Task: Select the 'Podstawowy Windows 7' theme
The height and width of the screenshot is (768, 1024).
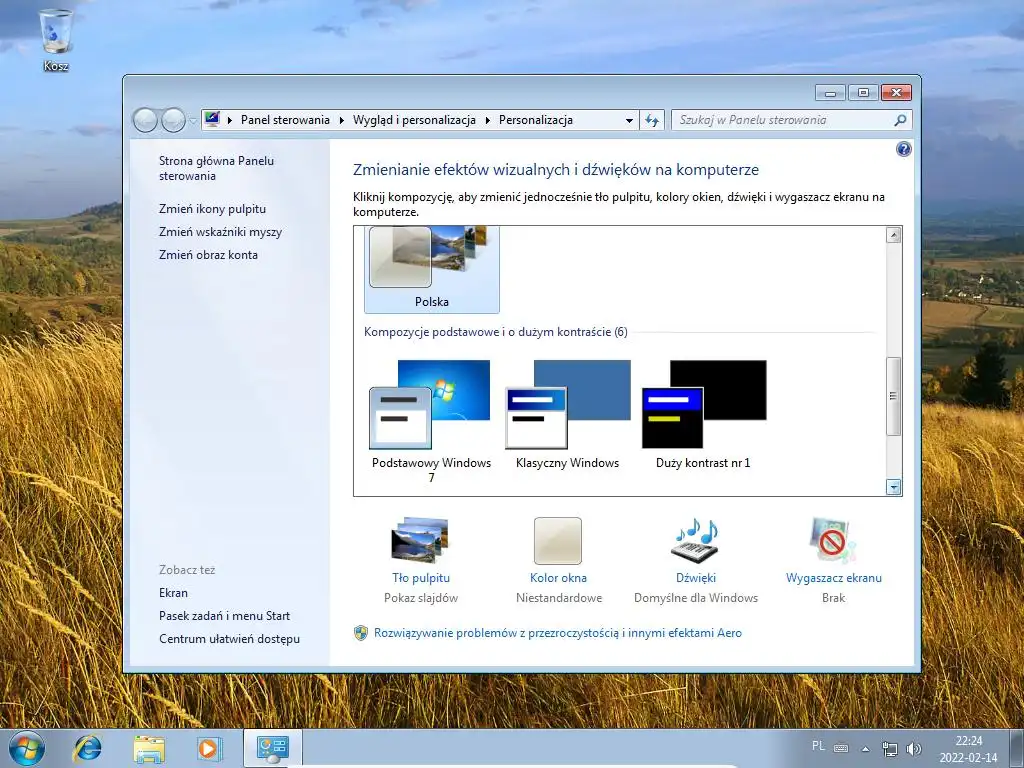Action: pos(431,421)
